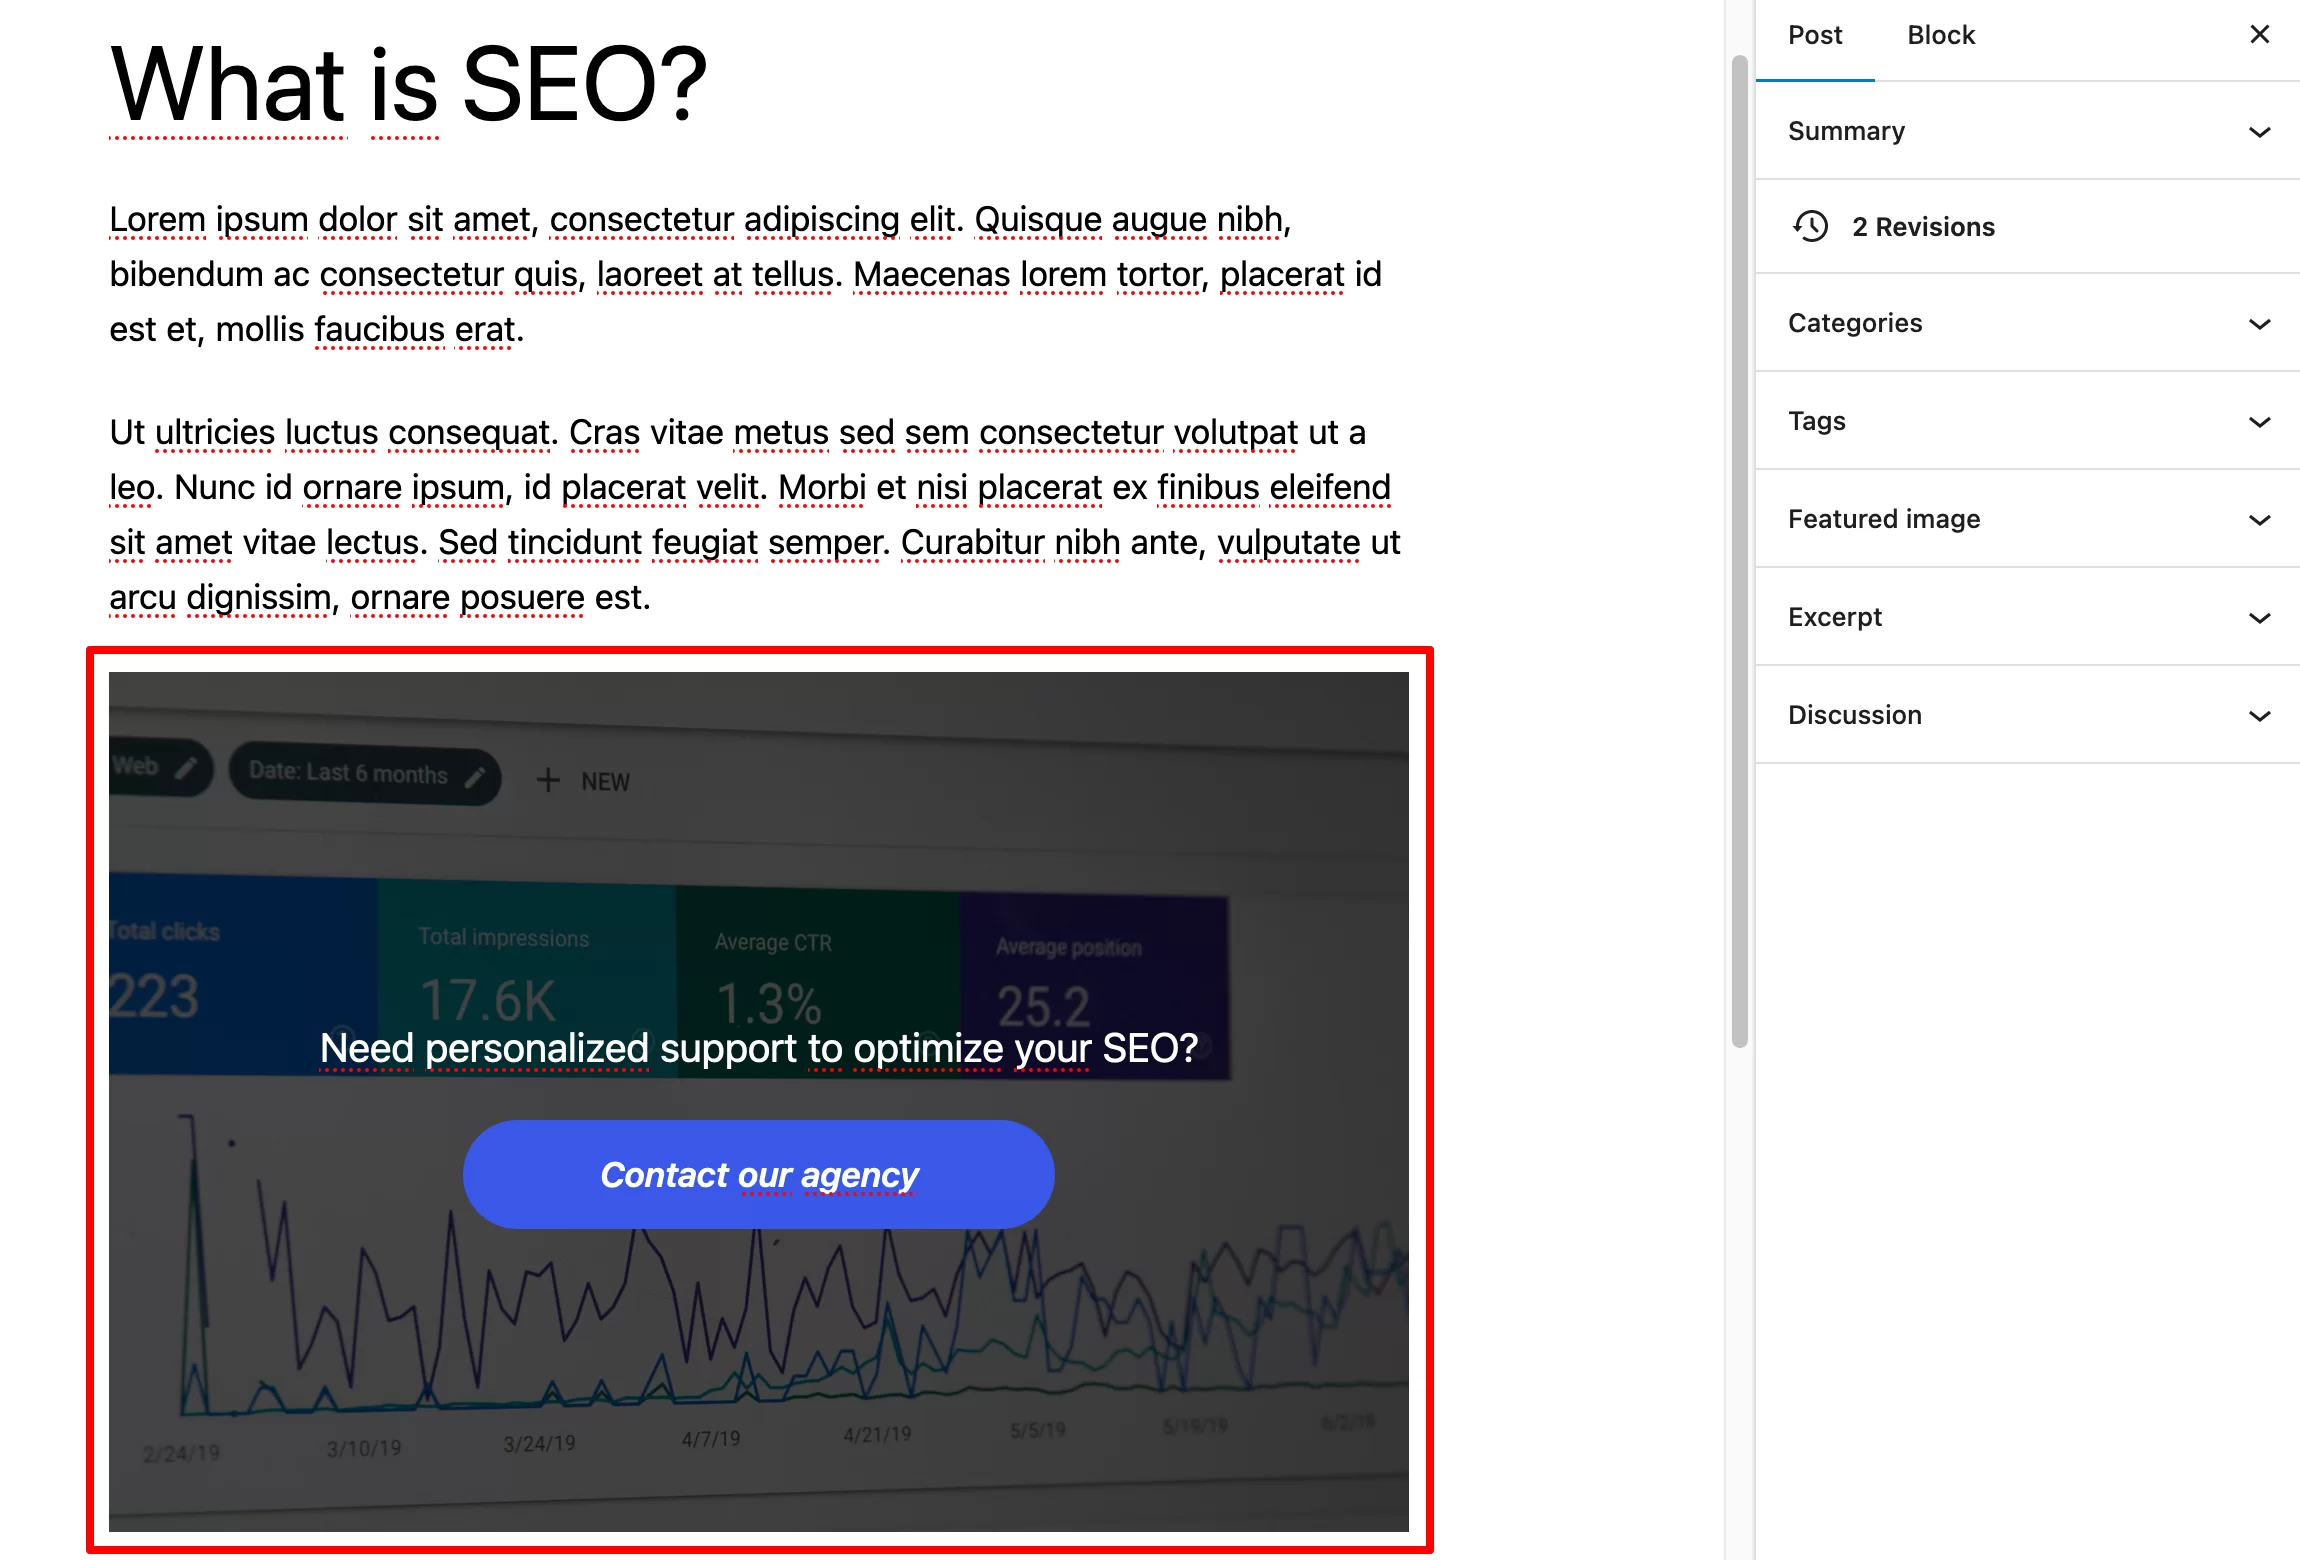
Task: Click Contact our agency button
Action: pyautogui.click(x=759, y=1173)
